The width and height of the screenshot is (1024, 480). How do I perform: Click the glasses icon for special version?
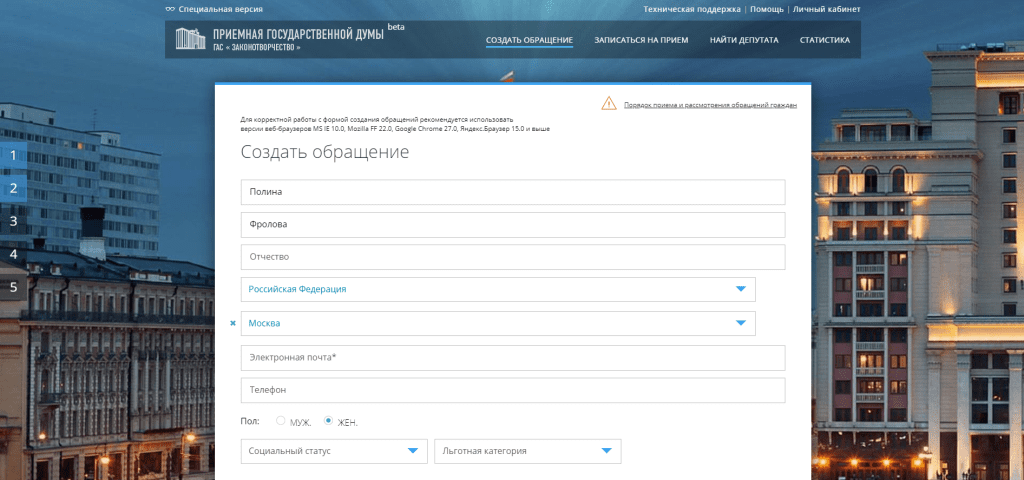[x=170, y=9]
